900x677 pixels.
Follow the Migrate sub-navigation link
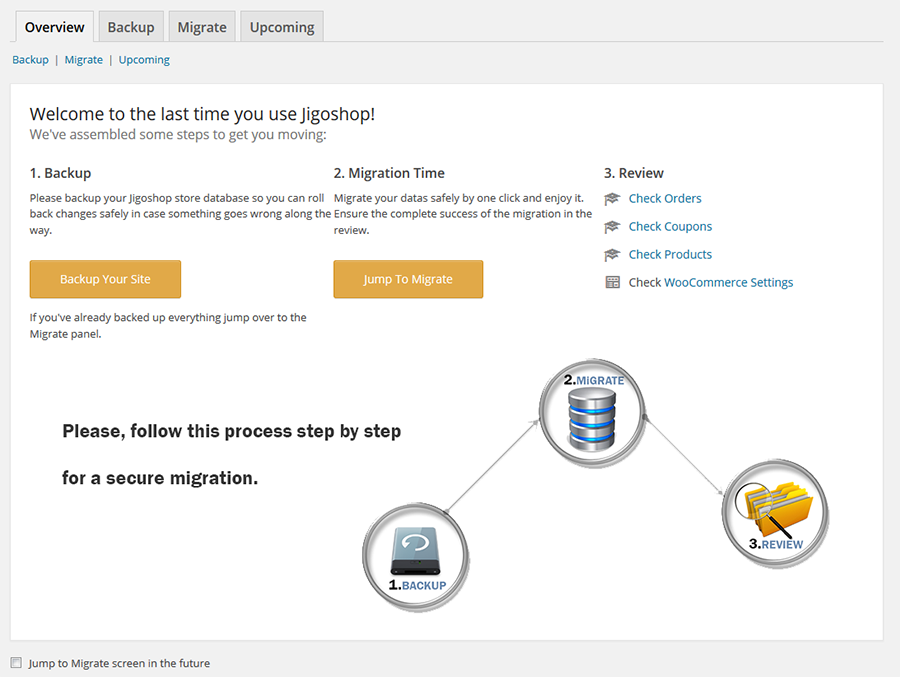[x=84, y=60]
